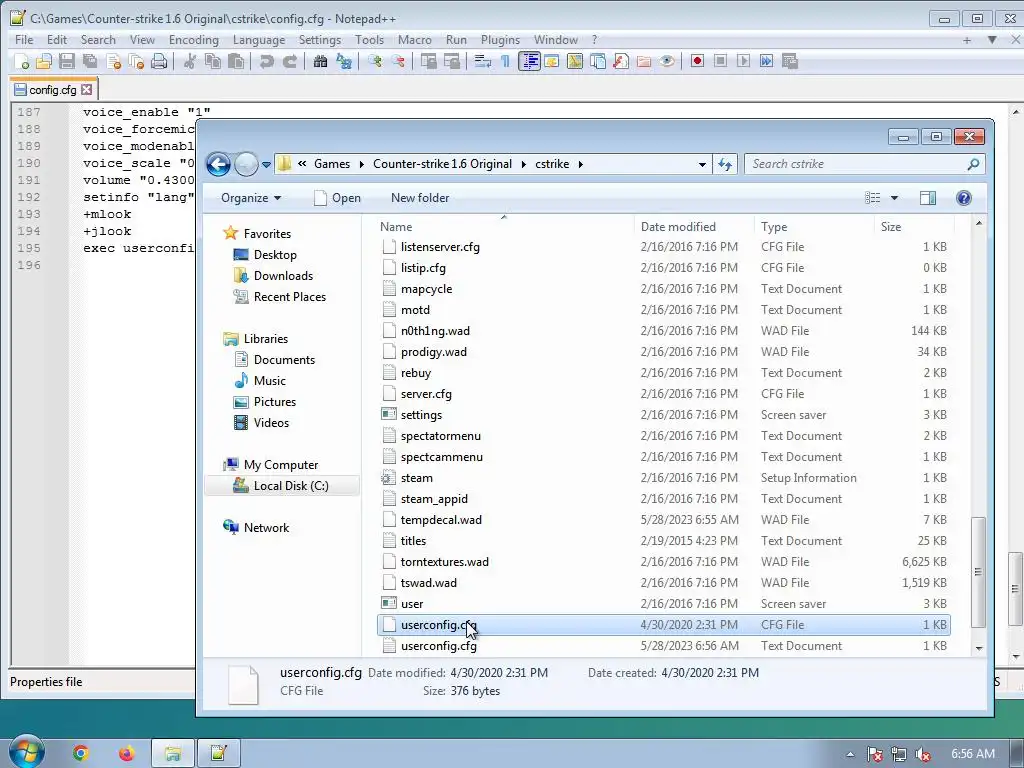The height and width of the screenshot is (768, 1024).
Task: Go back with Explorer Back arrow button
Action: pyautogui.click(x=218, y=164)
